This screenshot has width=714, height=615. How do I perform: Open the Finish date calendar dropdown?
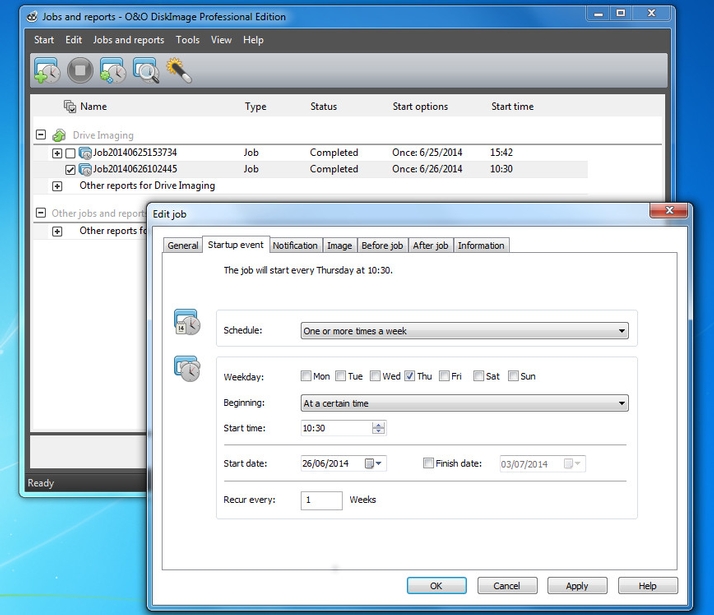(x=573, y=464)
